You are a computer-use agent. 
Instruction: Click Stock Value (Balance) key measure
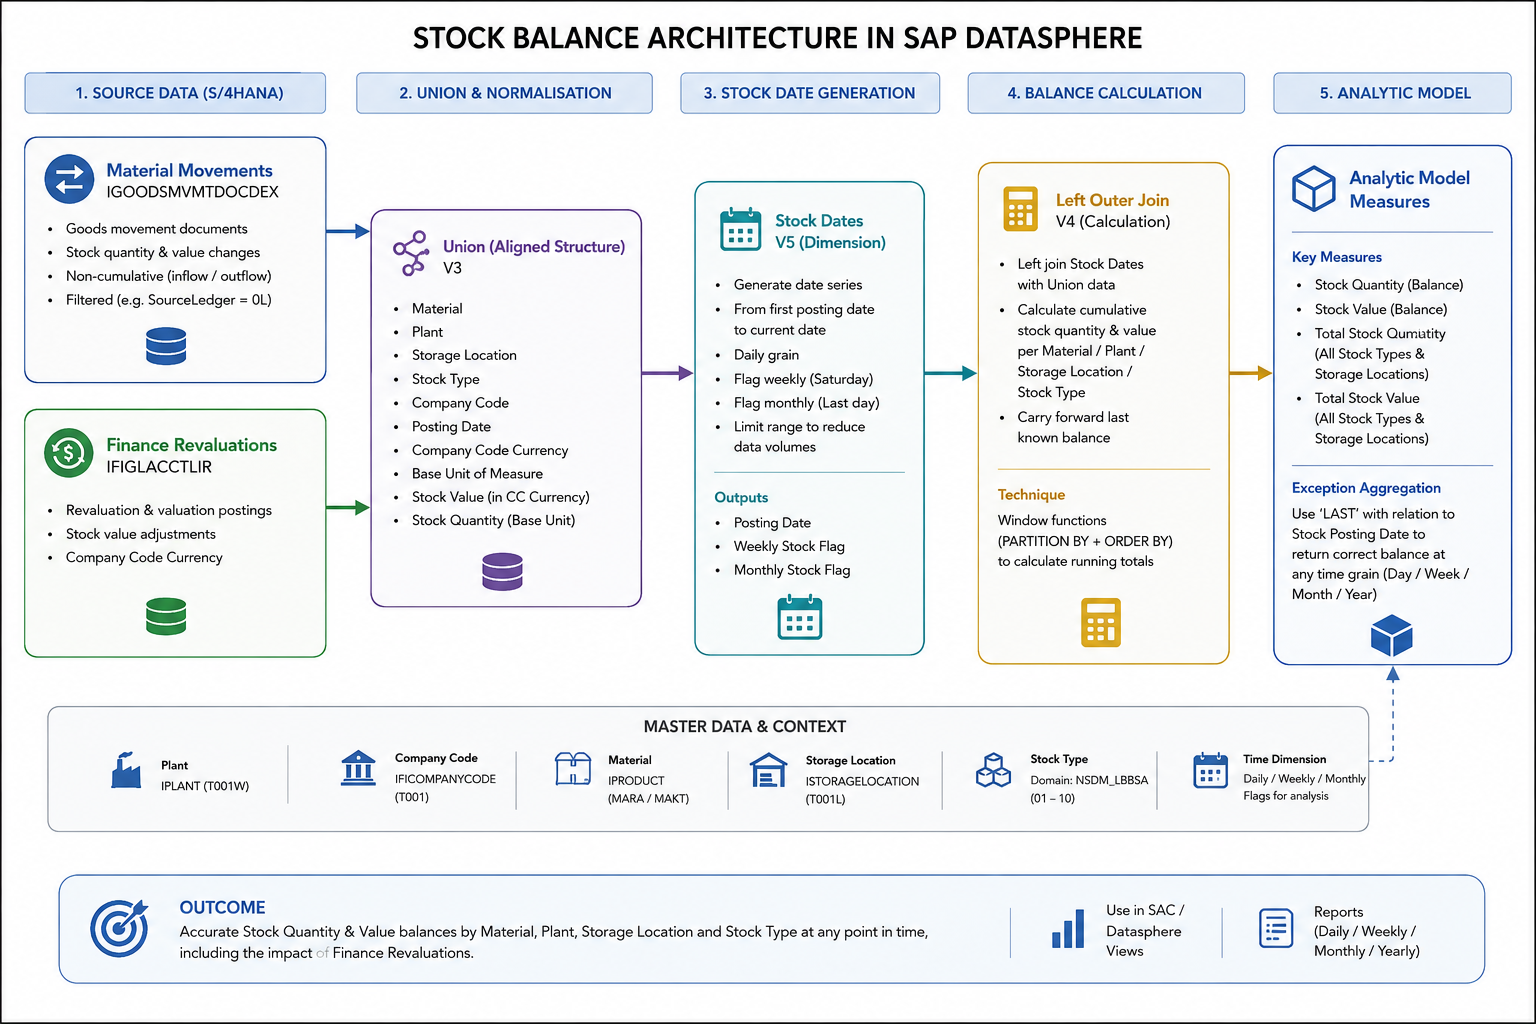coord(1381,309)
